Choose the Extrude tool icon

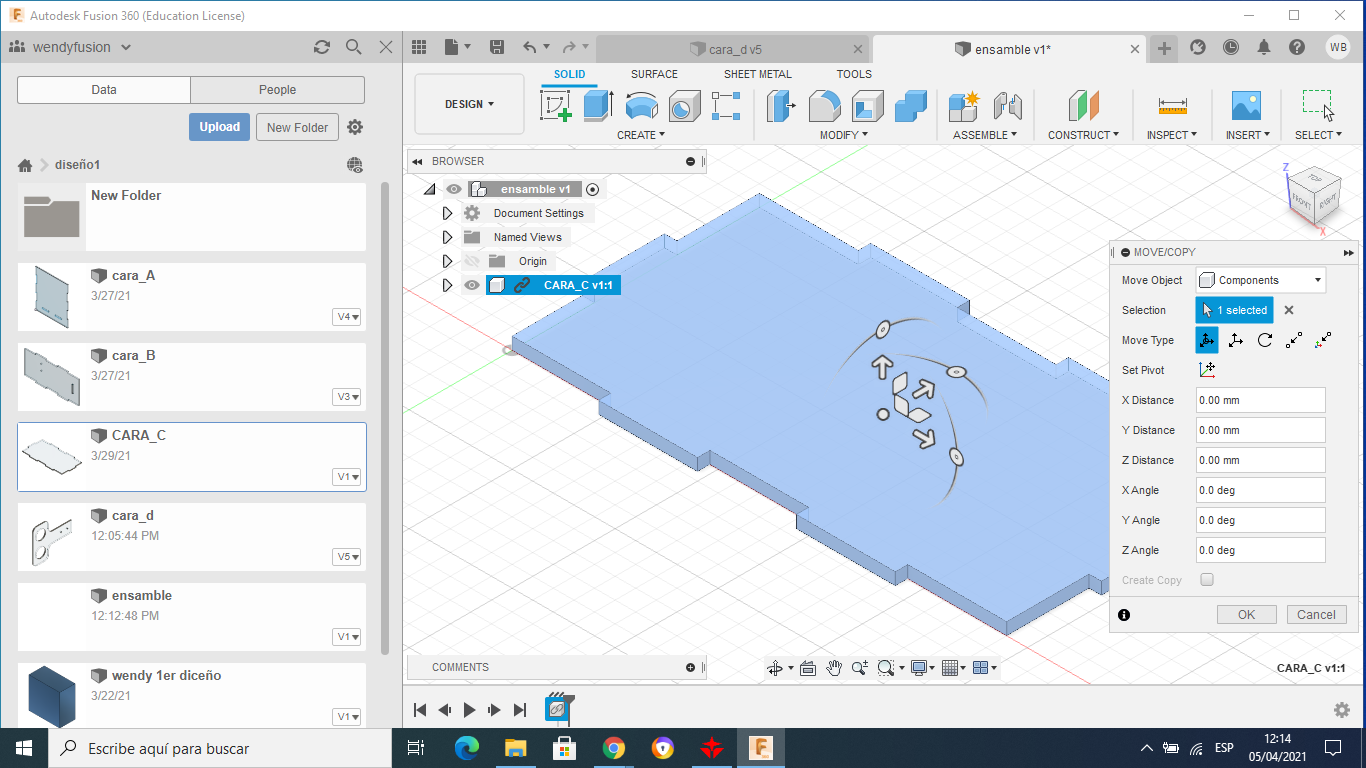tap(598, 105)
